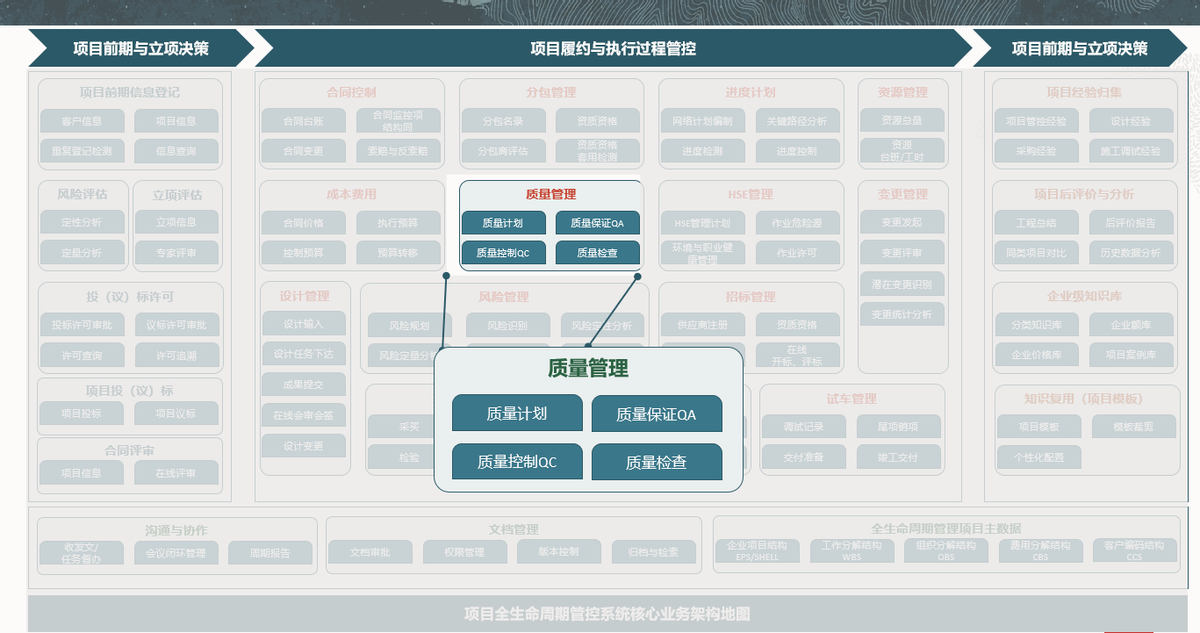
Task: Select 变更统计分析 under 变更管理
Action: pos(902,314)
